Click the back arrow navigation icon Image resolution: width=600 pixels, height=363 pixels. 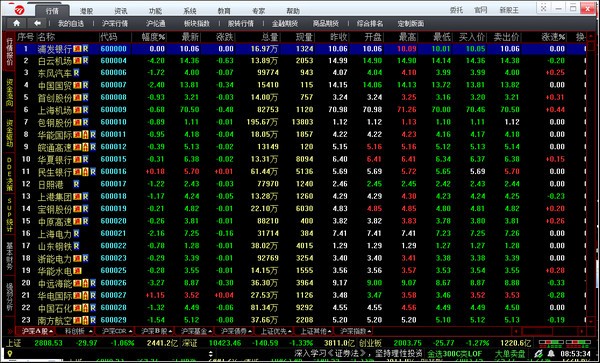(x=37, y=23)
